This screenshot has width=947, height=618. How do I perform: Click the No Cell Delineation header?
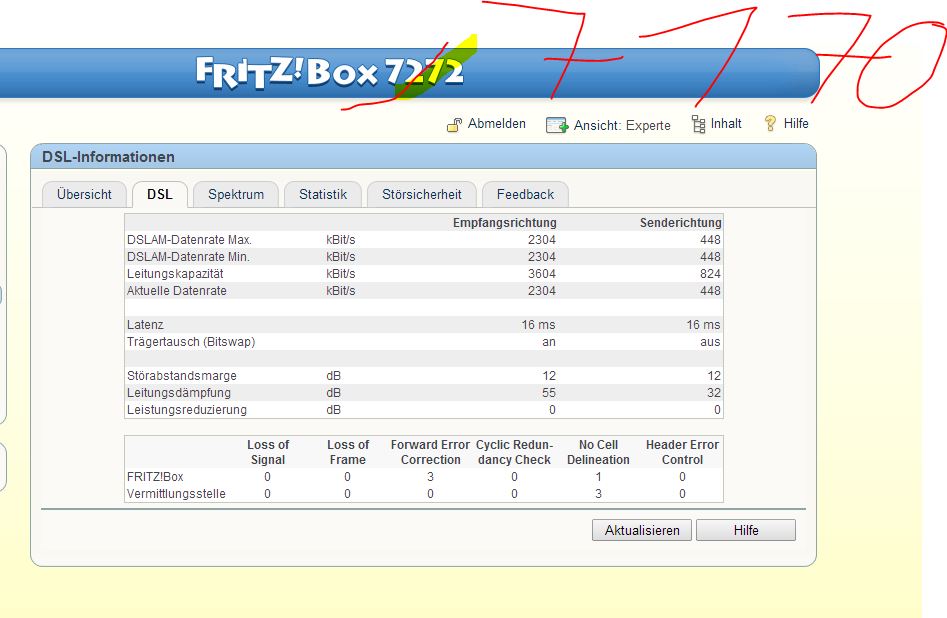[x=598, y=452]
